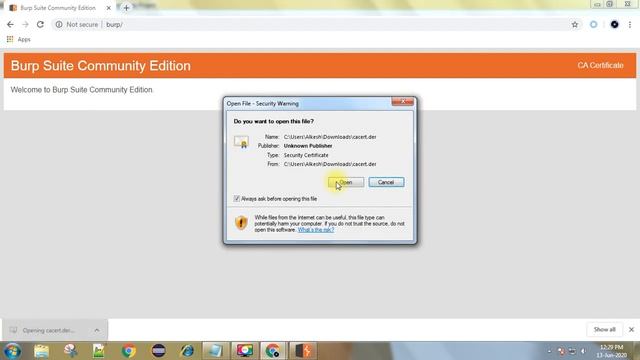Screen dimensions: 640x360
Task: Close the downloads bar
Action: [x=631, y=329]
